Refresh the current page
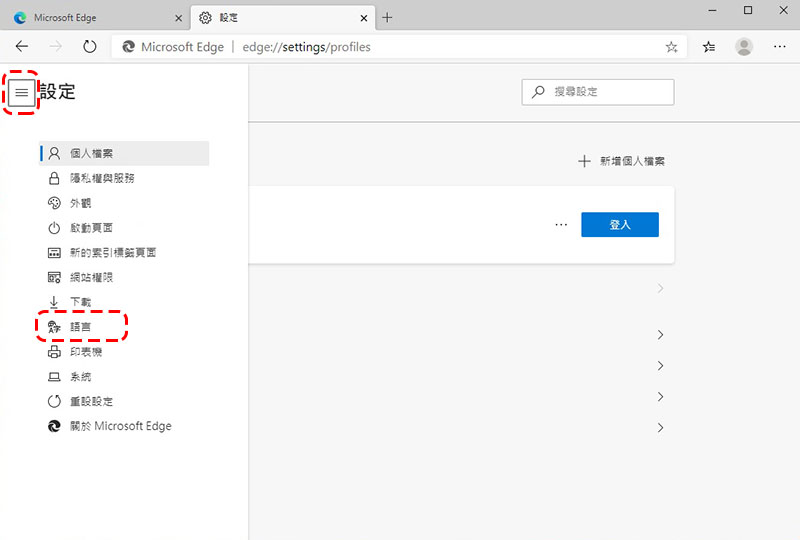 89,46
